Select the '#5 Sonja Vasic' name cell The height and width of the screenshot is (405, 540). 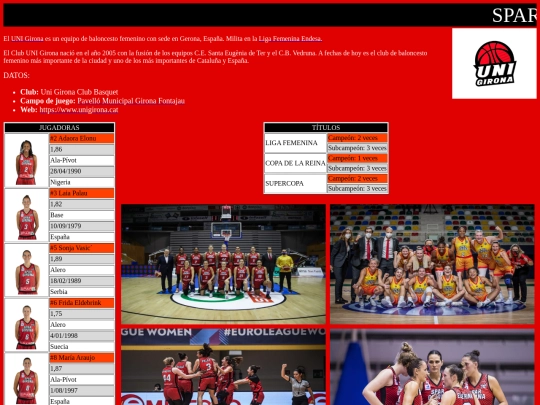82,248
